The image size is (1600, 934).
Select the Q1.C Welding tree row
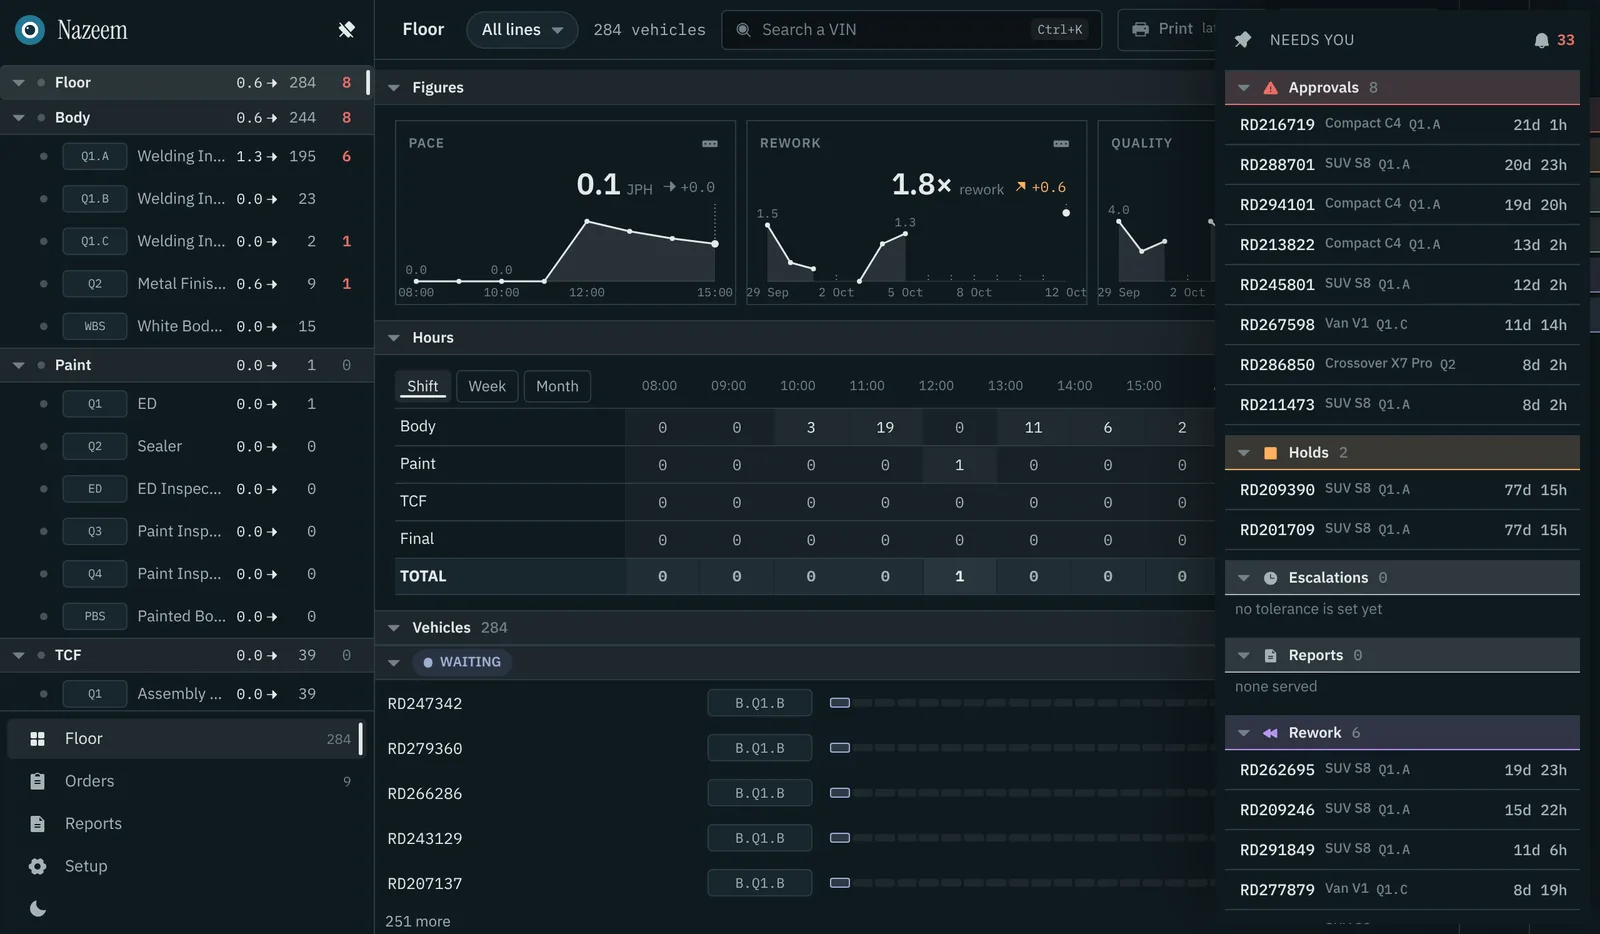pos(186,241)
